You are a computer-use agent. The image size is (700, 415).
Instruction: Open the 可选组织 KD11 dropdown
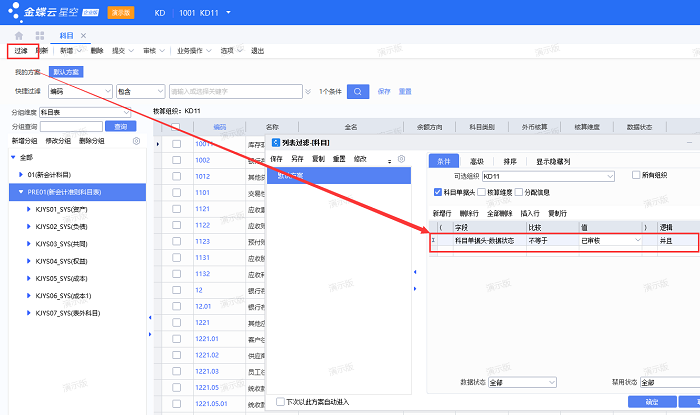point(609,176)
